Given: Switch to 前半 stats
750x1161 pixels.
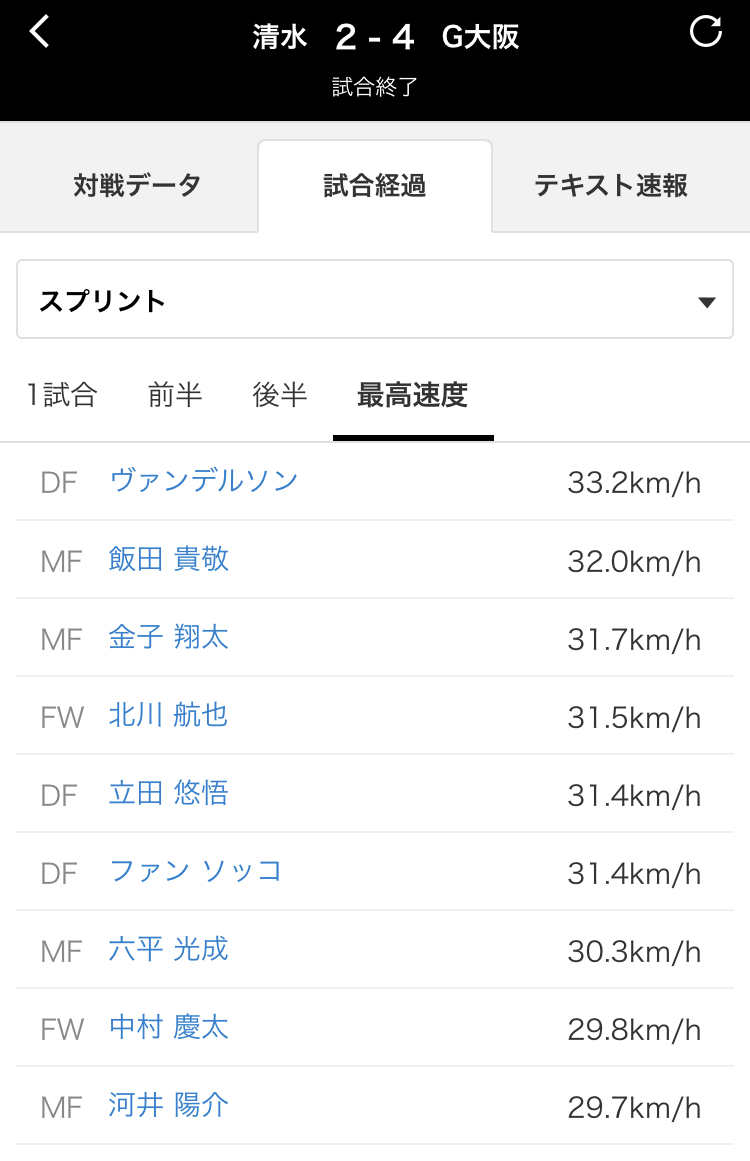Looking at the screenshot, I should point(175,396).
